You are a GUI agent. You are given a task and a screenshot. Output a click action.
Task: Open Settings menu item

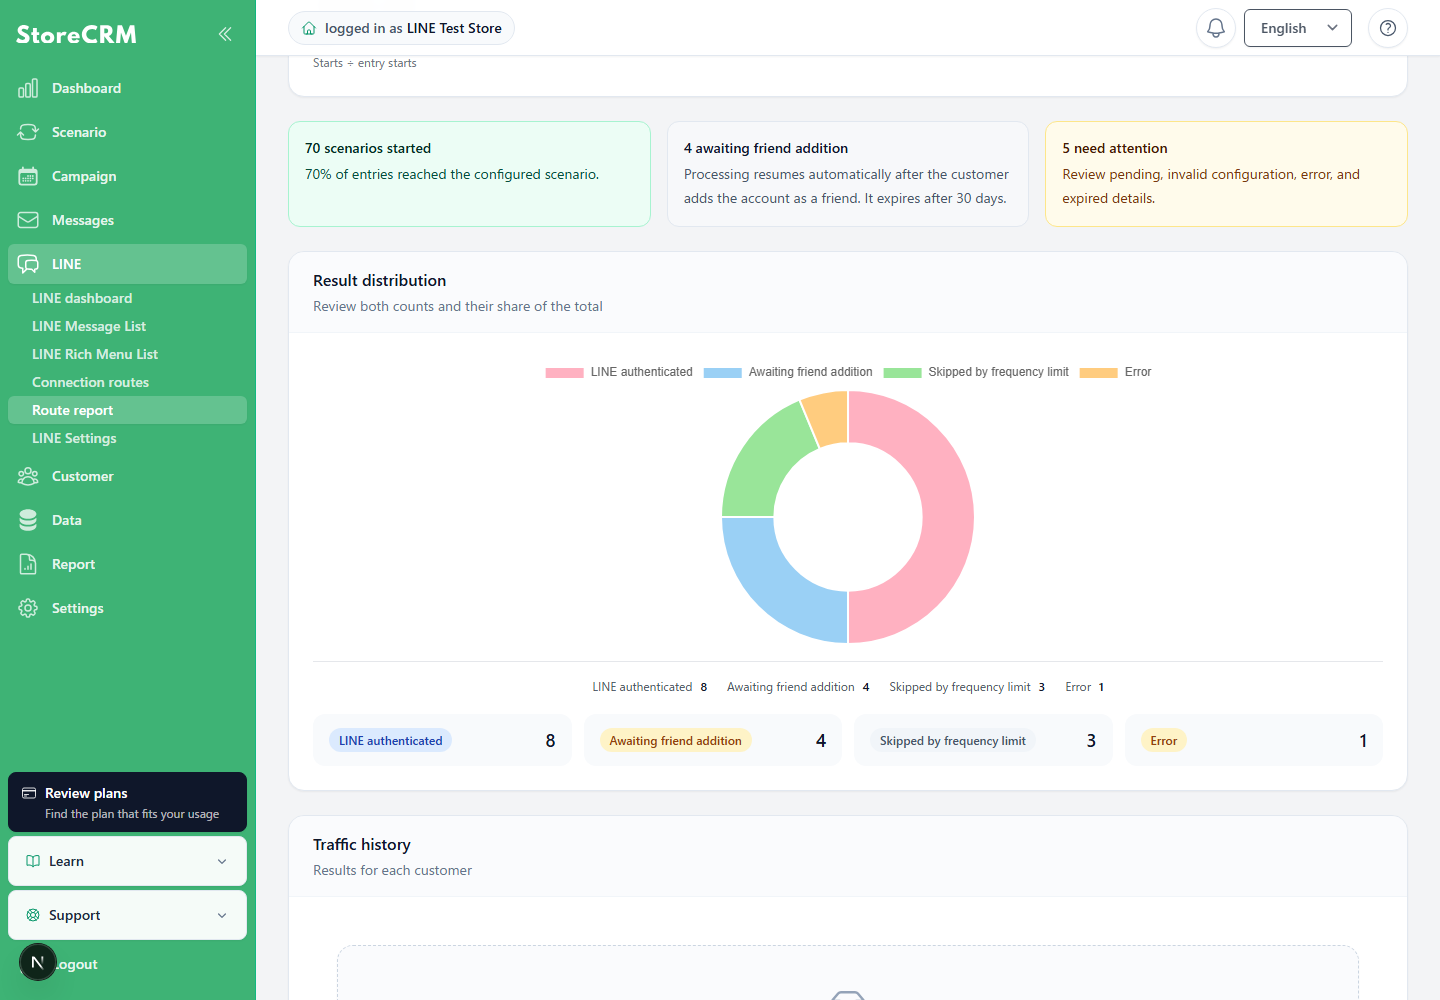127,608
